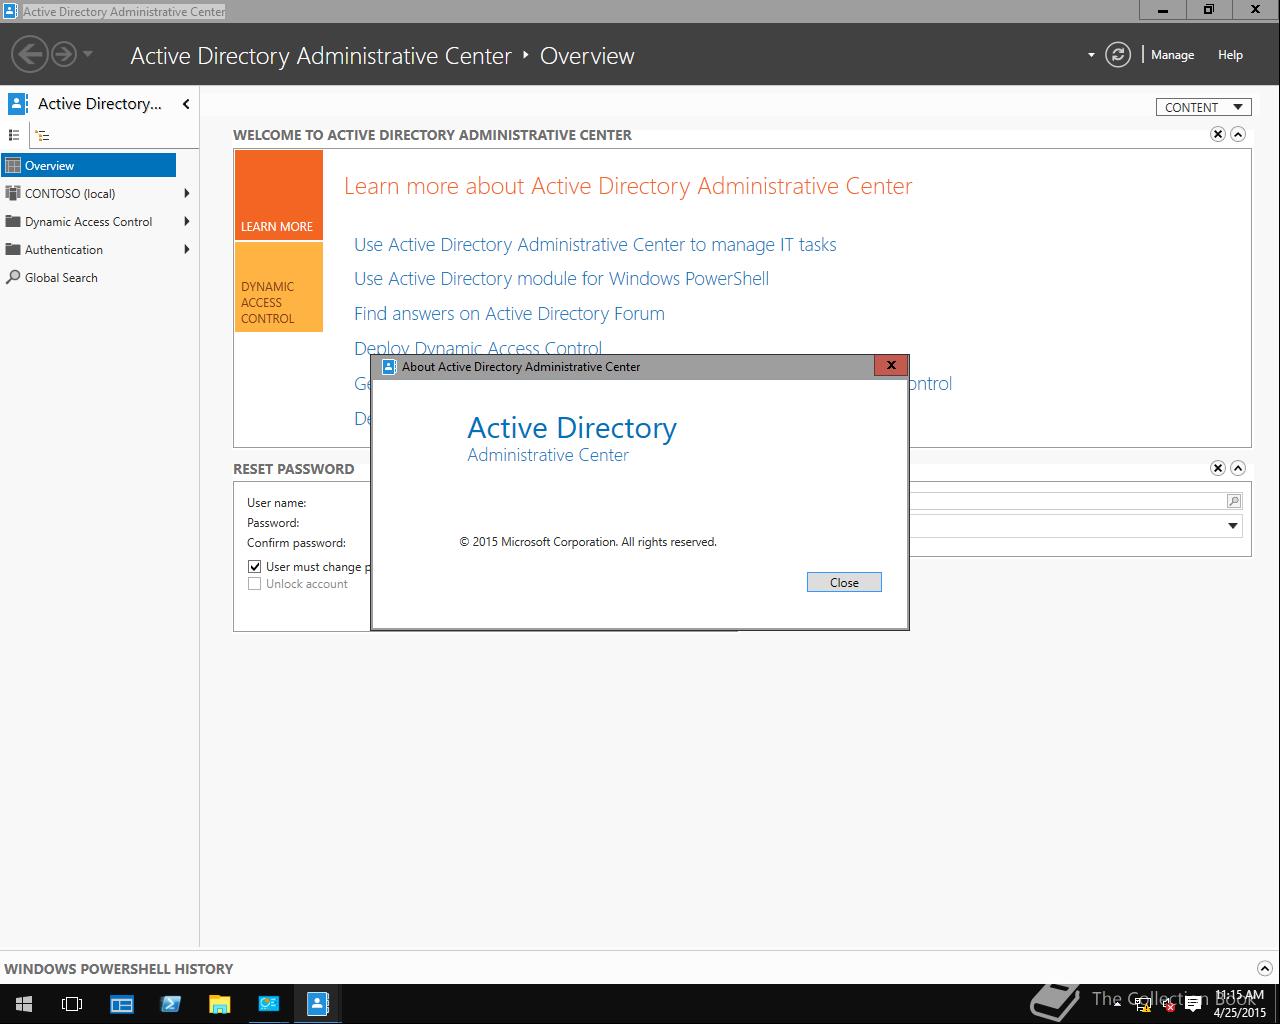This screenshot has height=1024, width=1280.
Task: Open the action center notification icon
Action: 1192,1005
